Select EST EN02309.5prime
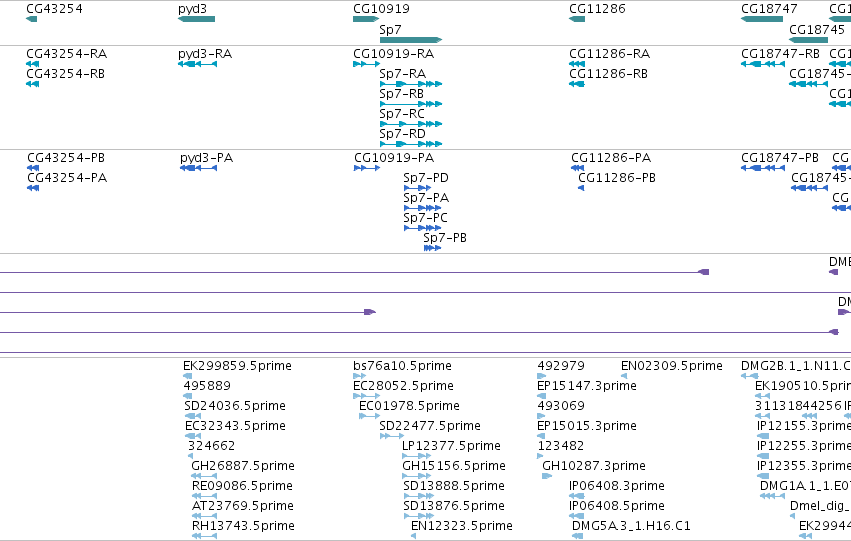 click(671, 366)
